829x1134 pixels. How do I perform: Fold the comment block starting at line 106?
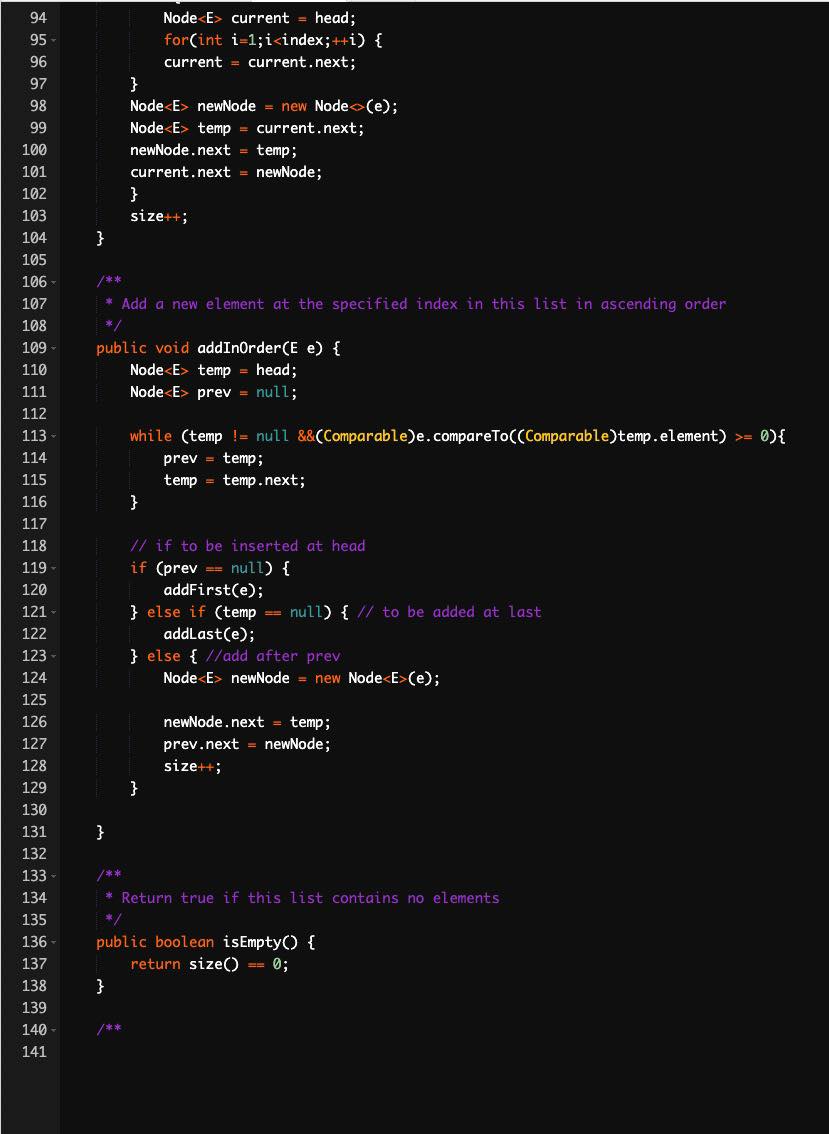55,282
